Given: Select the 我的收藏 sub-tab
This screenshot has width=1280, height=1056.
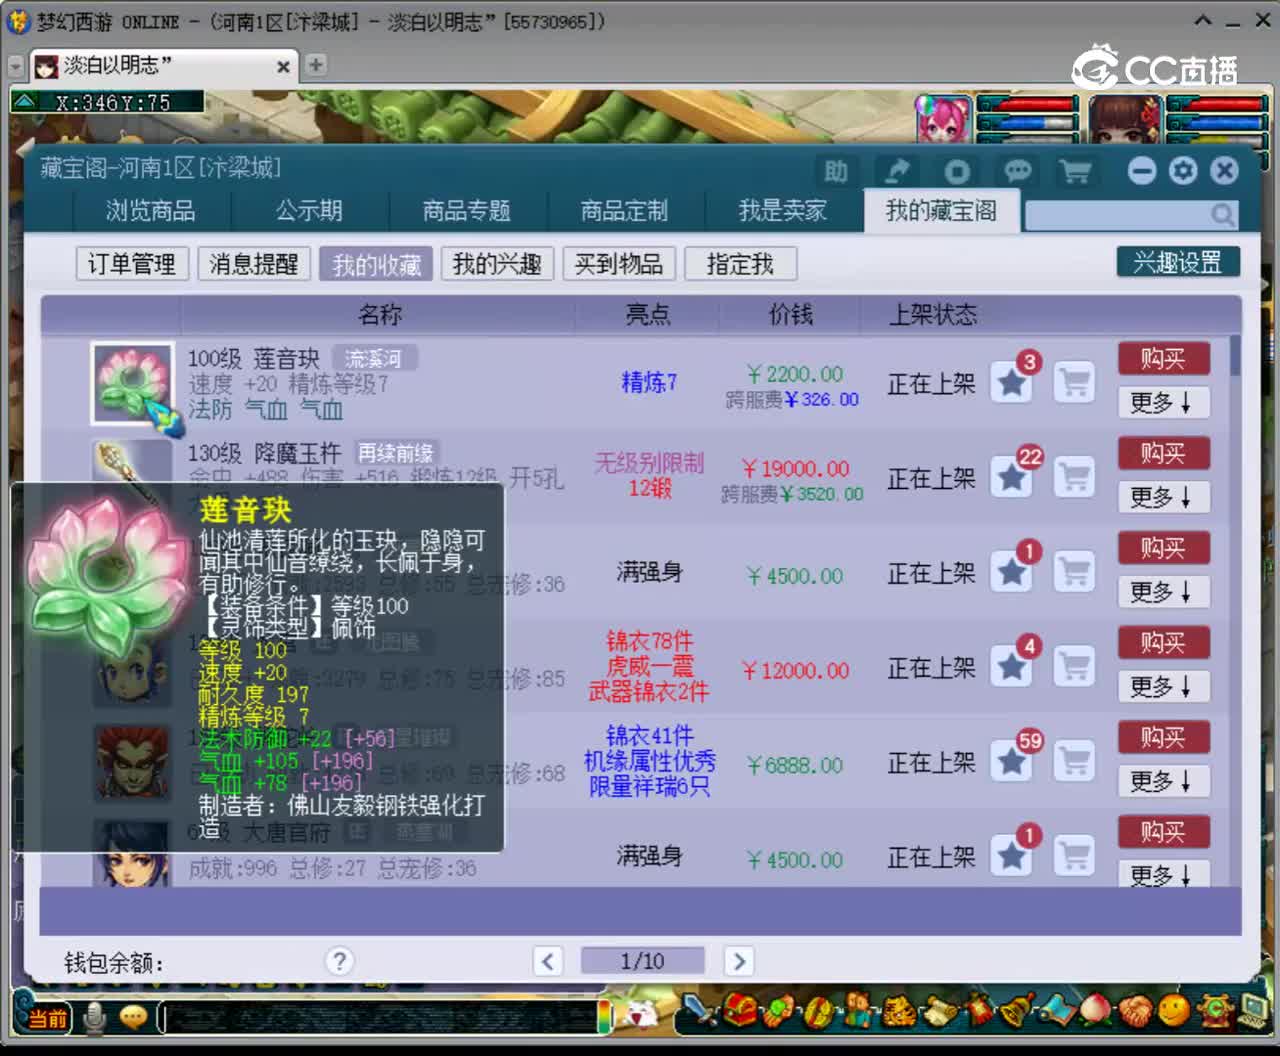Looking at the screenshot, I should point(376,264).
